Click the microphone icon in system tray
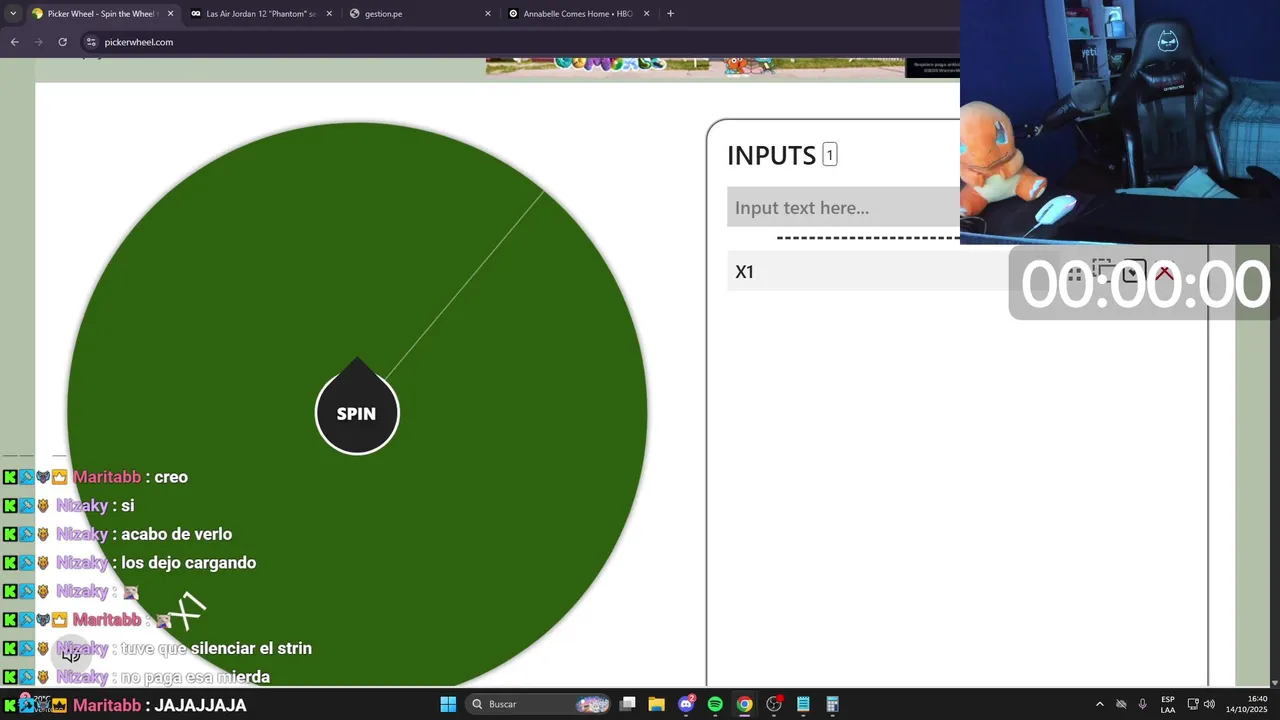Viewport: 1280px width, 720px height. tap(1143, 704)
